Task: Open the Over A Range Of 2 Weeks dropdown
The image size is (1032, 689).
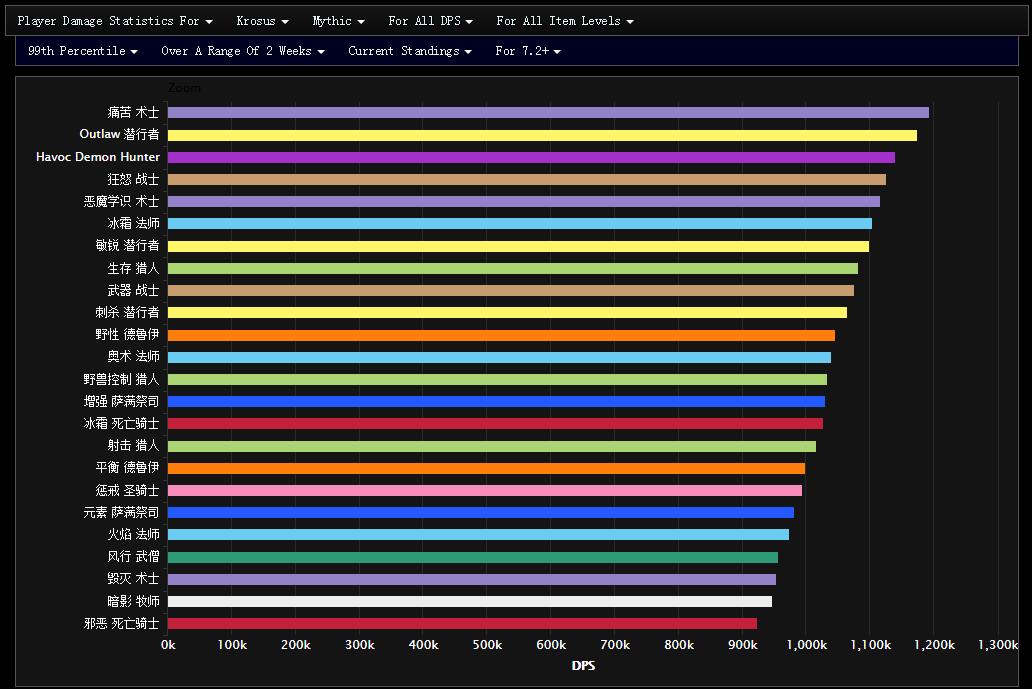Action: point(243,51)
